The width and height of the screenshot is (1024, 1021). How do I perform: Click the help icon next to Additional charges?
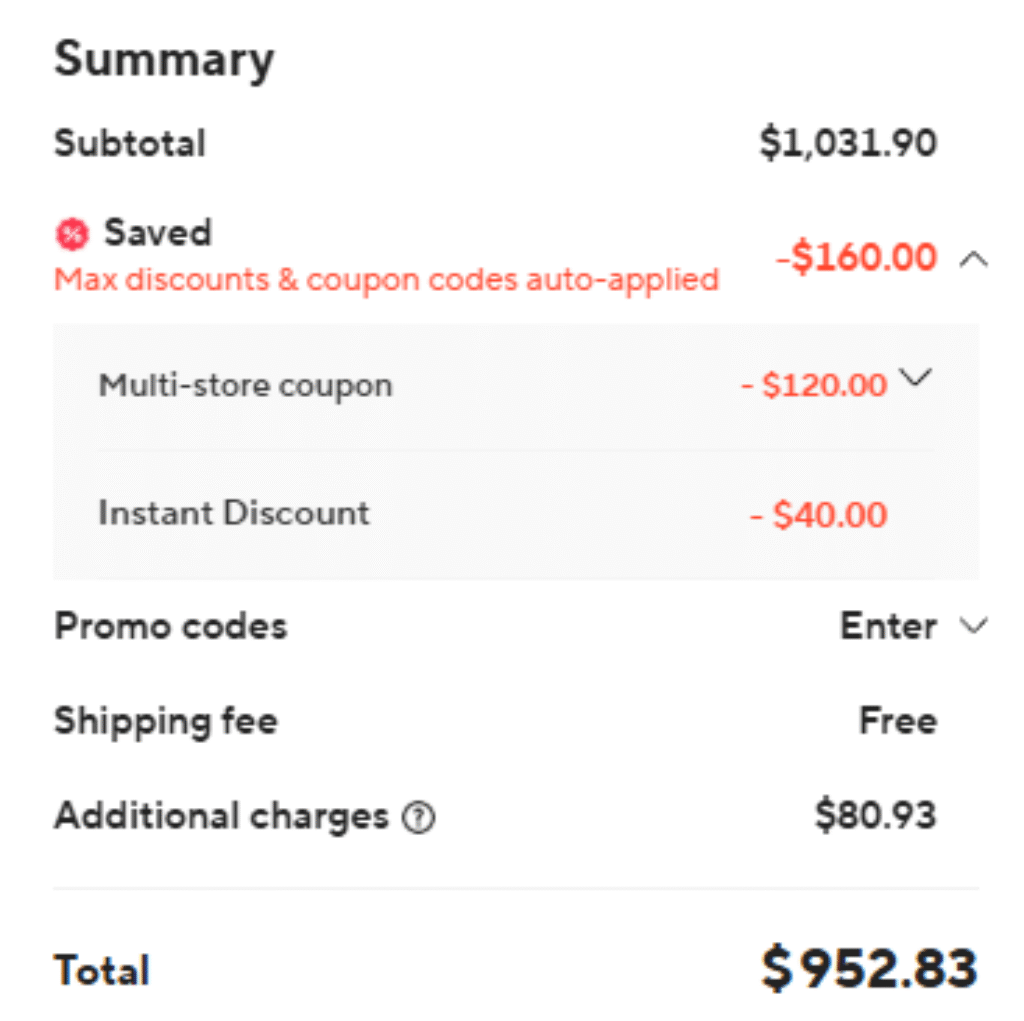click(418, 819)
